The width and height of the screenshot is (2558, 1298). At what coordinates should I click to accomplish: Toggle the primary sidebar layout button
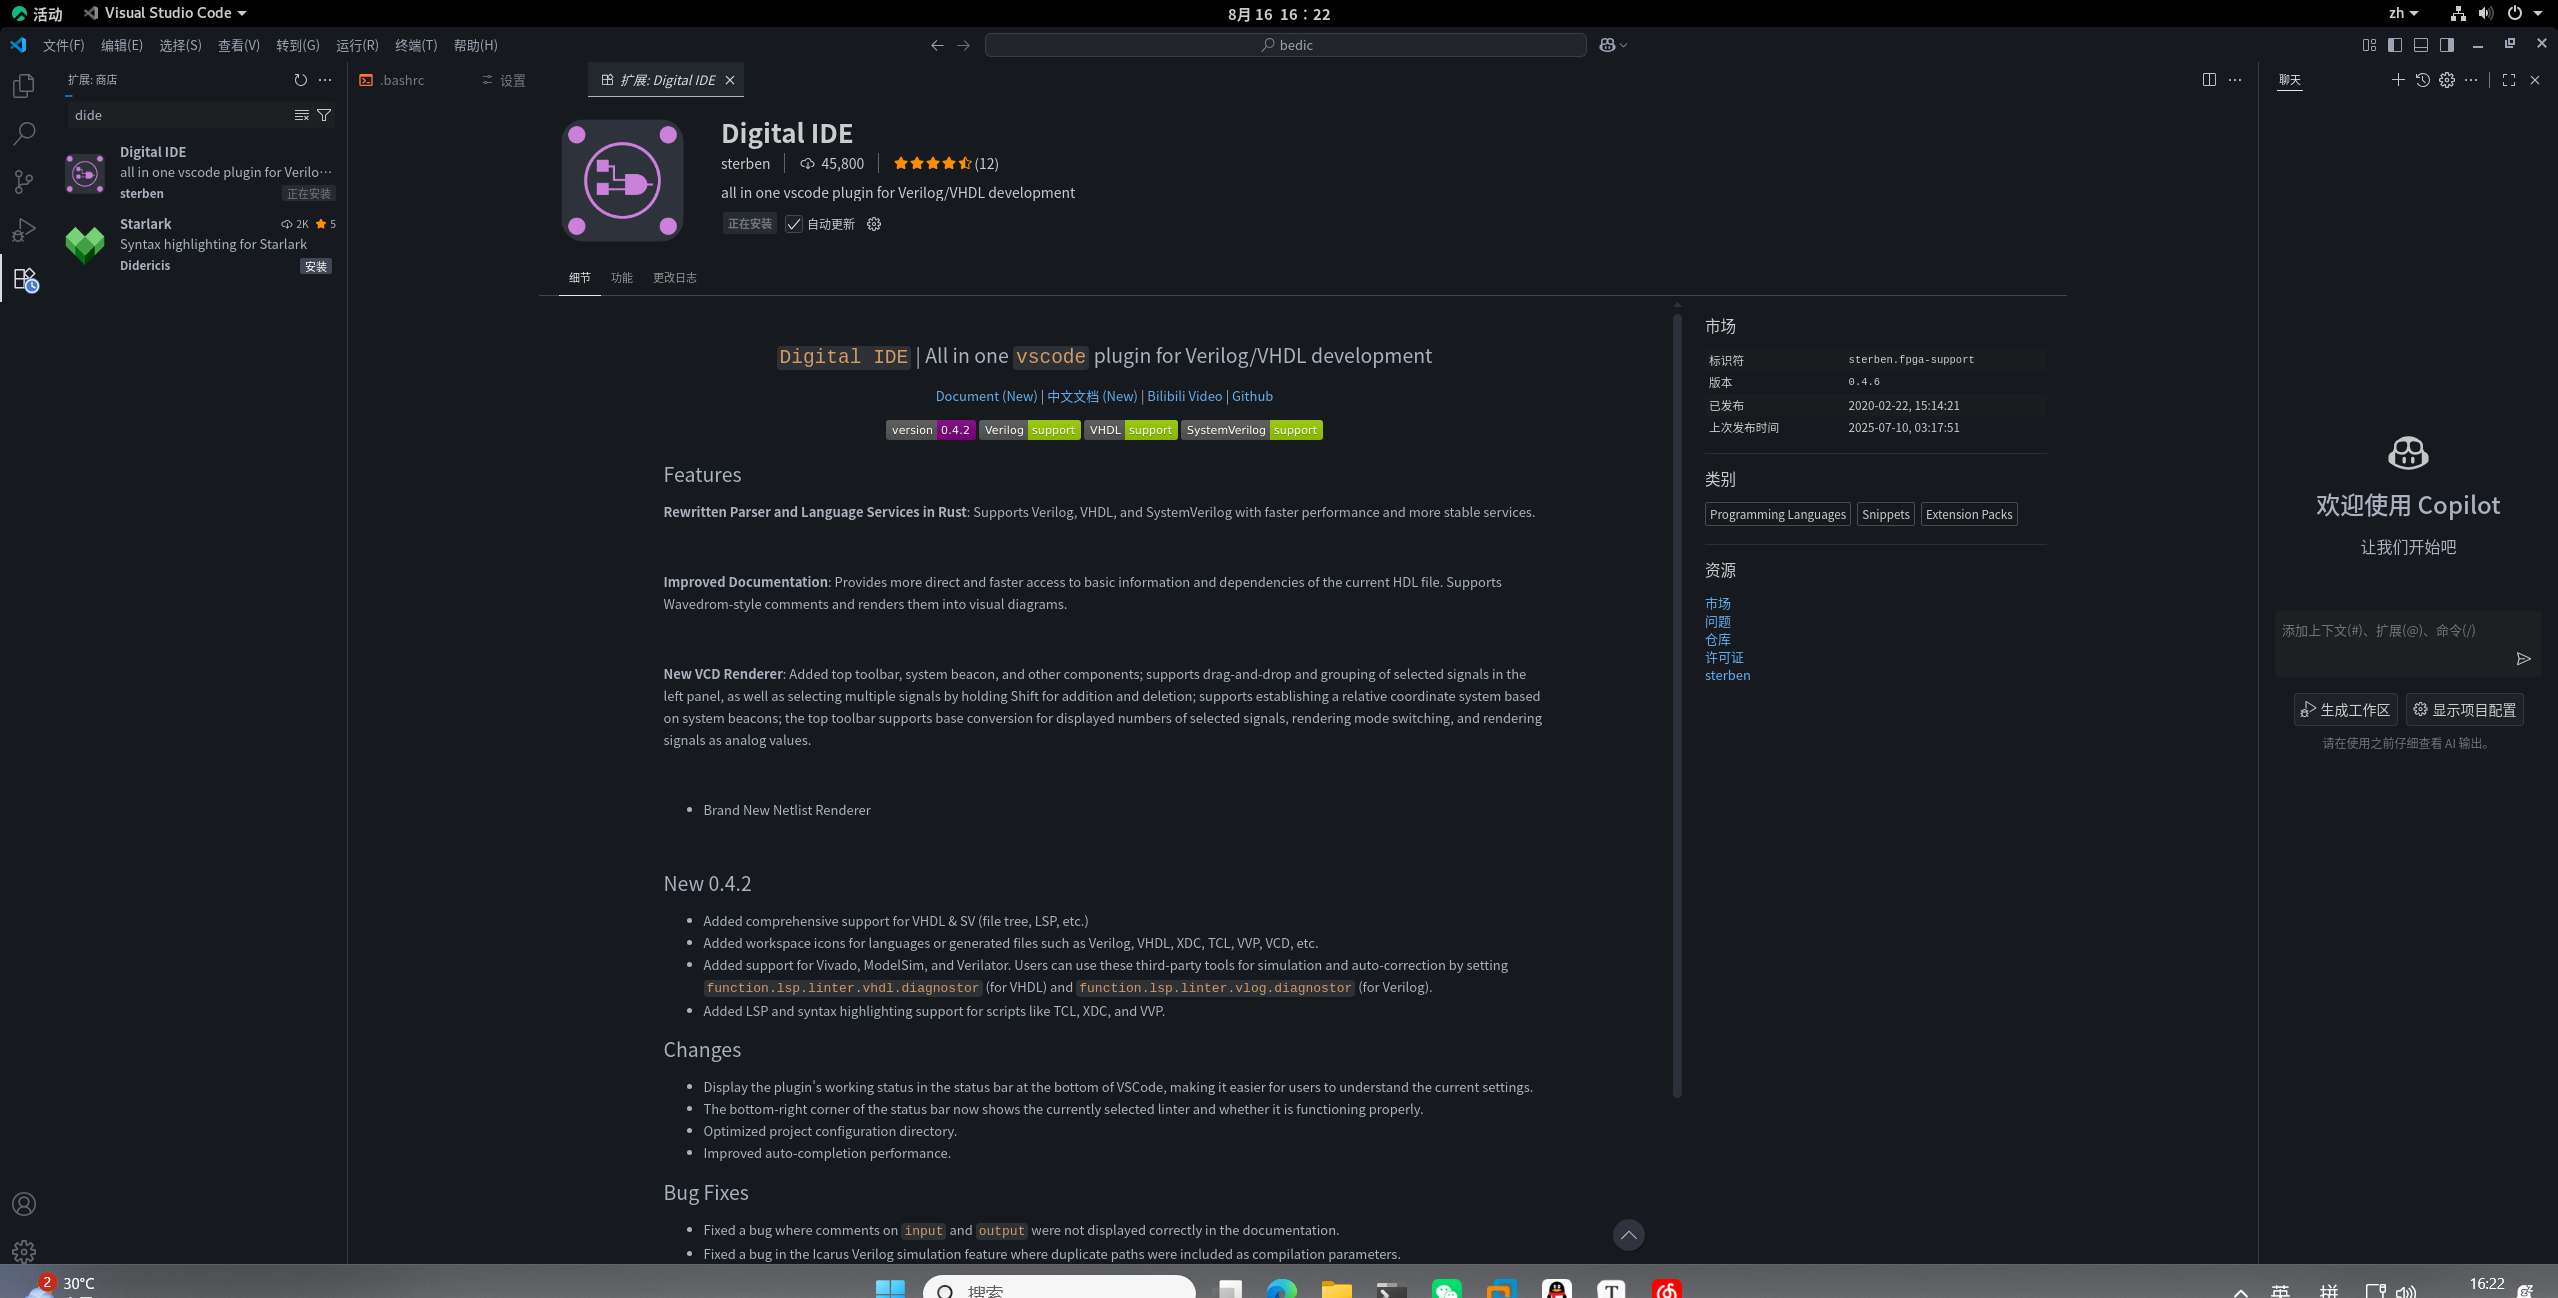tap(2394, 45)
